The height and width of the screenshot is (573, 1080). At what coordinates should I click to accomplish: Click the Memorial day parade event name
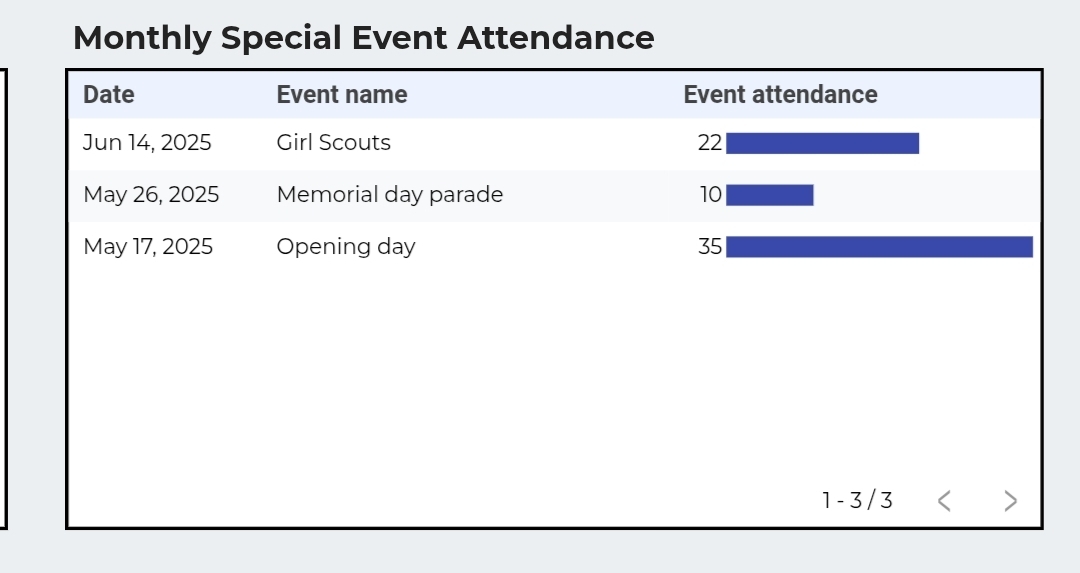click(389, 195)
